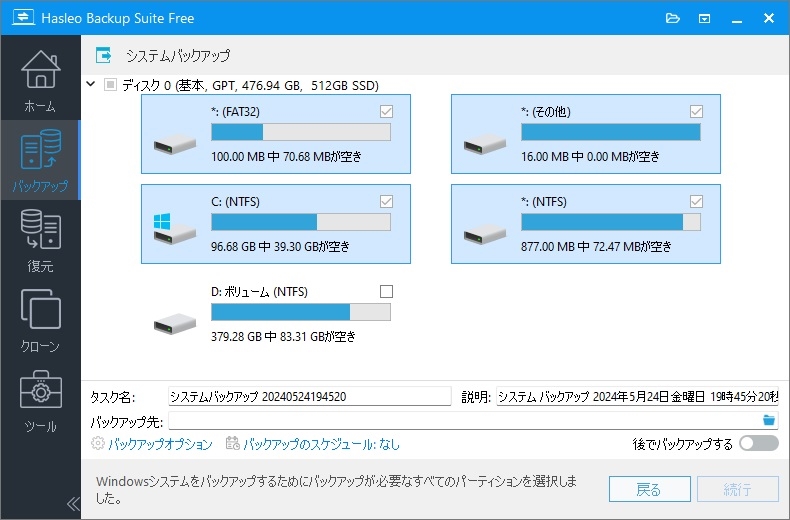This screenshot has width=790, height=520.
Task: Open the title bar dropdown menu icon
Action: pyautogui.click(x=704, y=19)
